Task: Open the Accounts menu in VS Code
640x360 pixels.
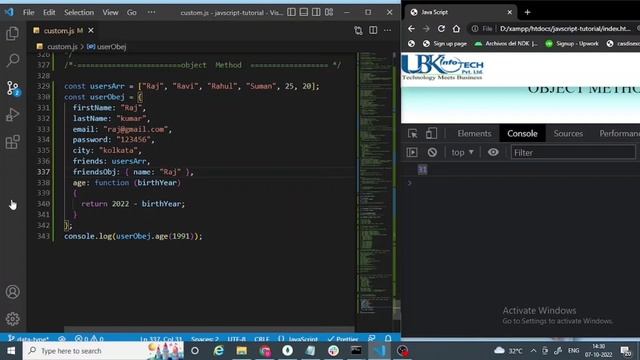Action: coord(13,292)
